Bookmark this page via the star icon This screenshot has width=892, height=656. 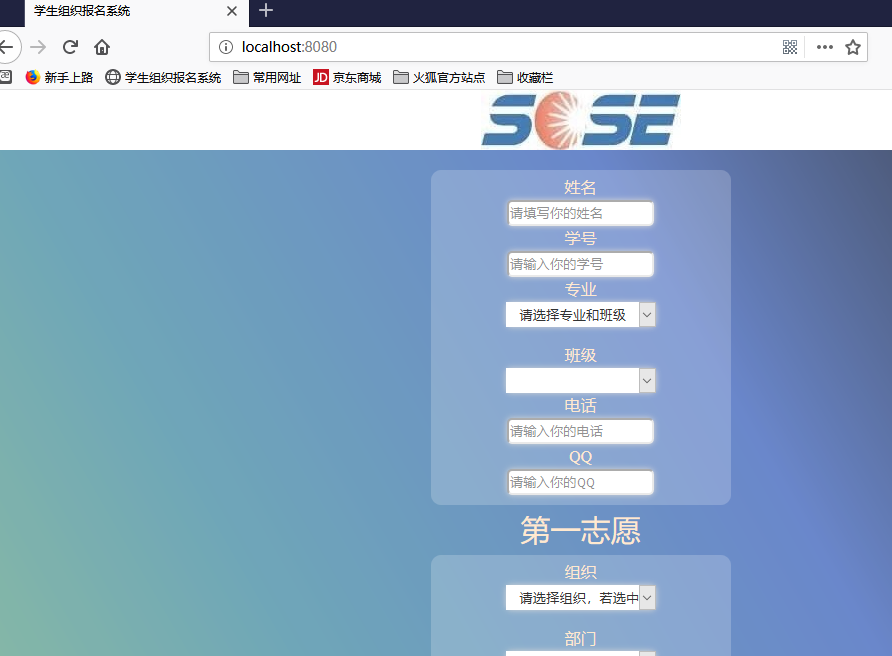click(852, 47)
